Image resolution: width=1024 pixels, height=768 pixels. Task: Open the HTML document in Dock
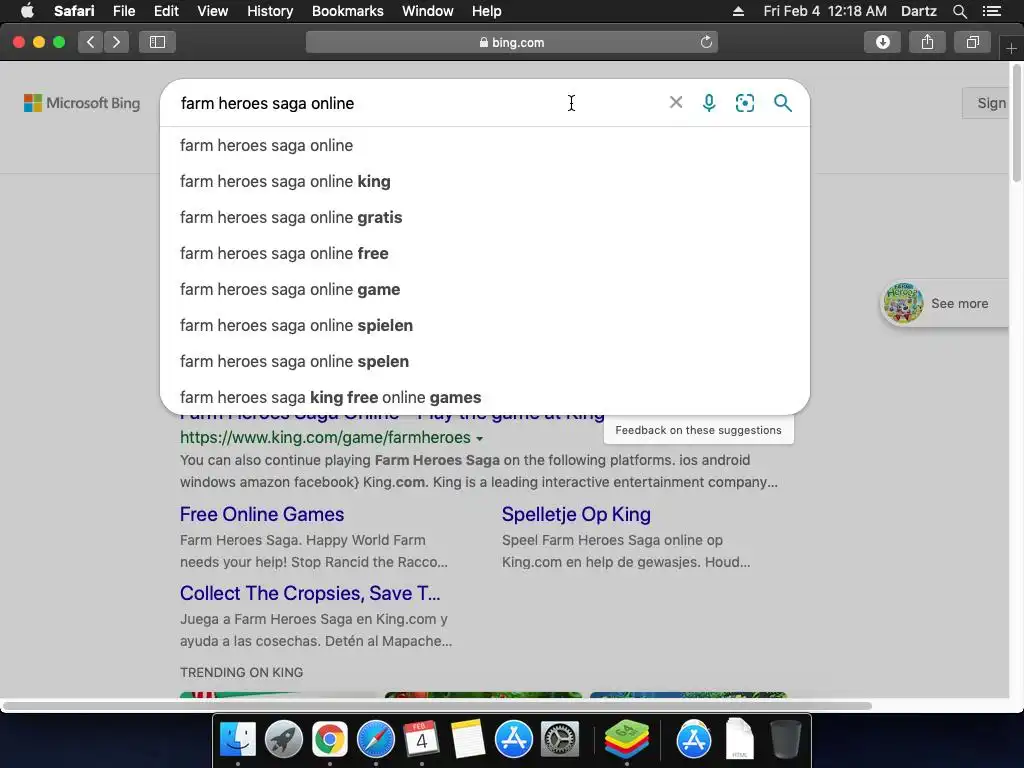(740, 739)
